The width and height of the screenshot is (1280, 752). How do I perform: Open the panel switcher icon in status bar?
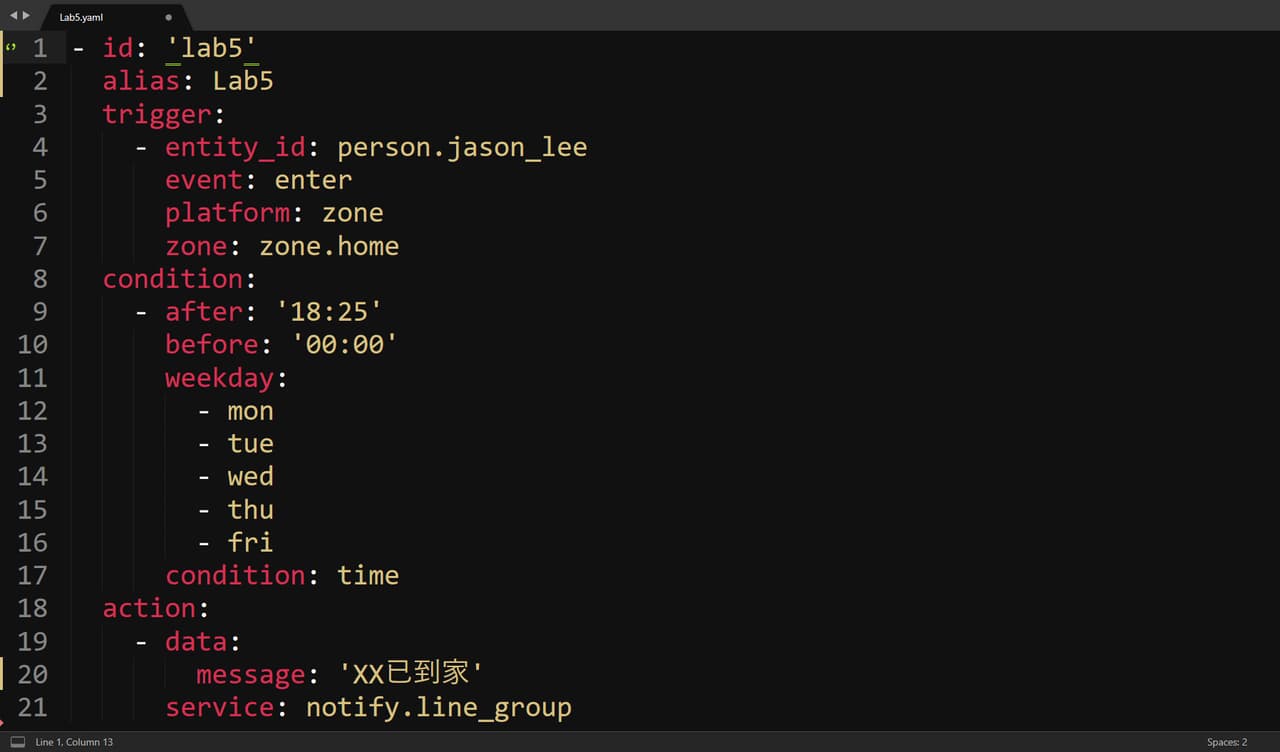click(x=17, y=742)
